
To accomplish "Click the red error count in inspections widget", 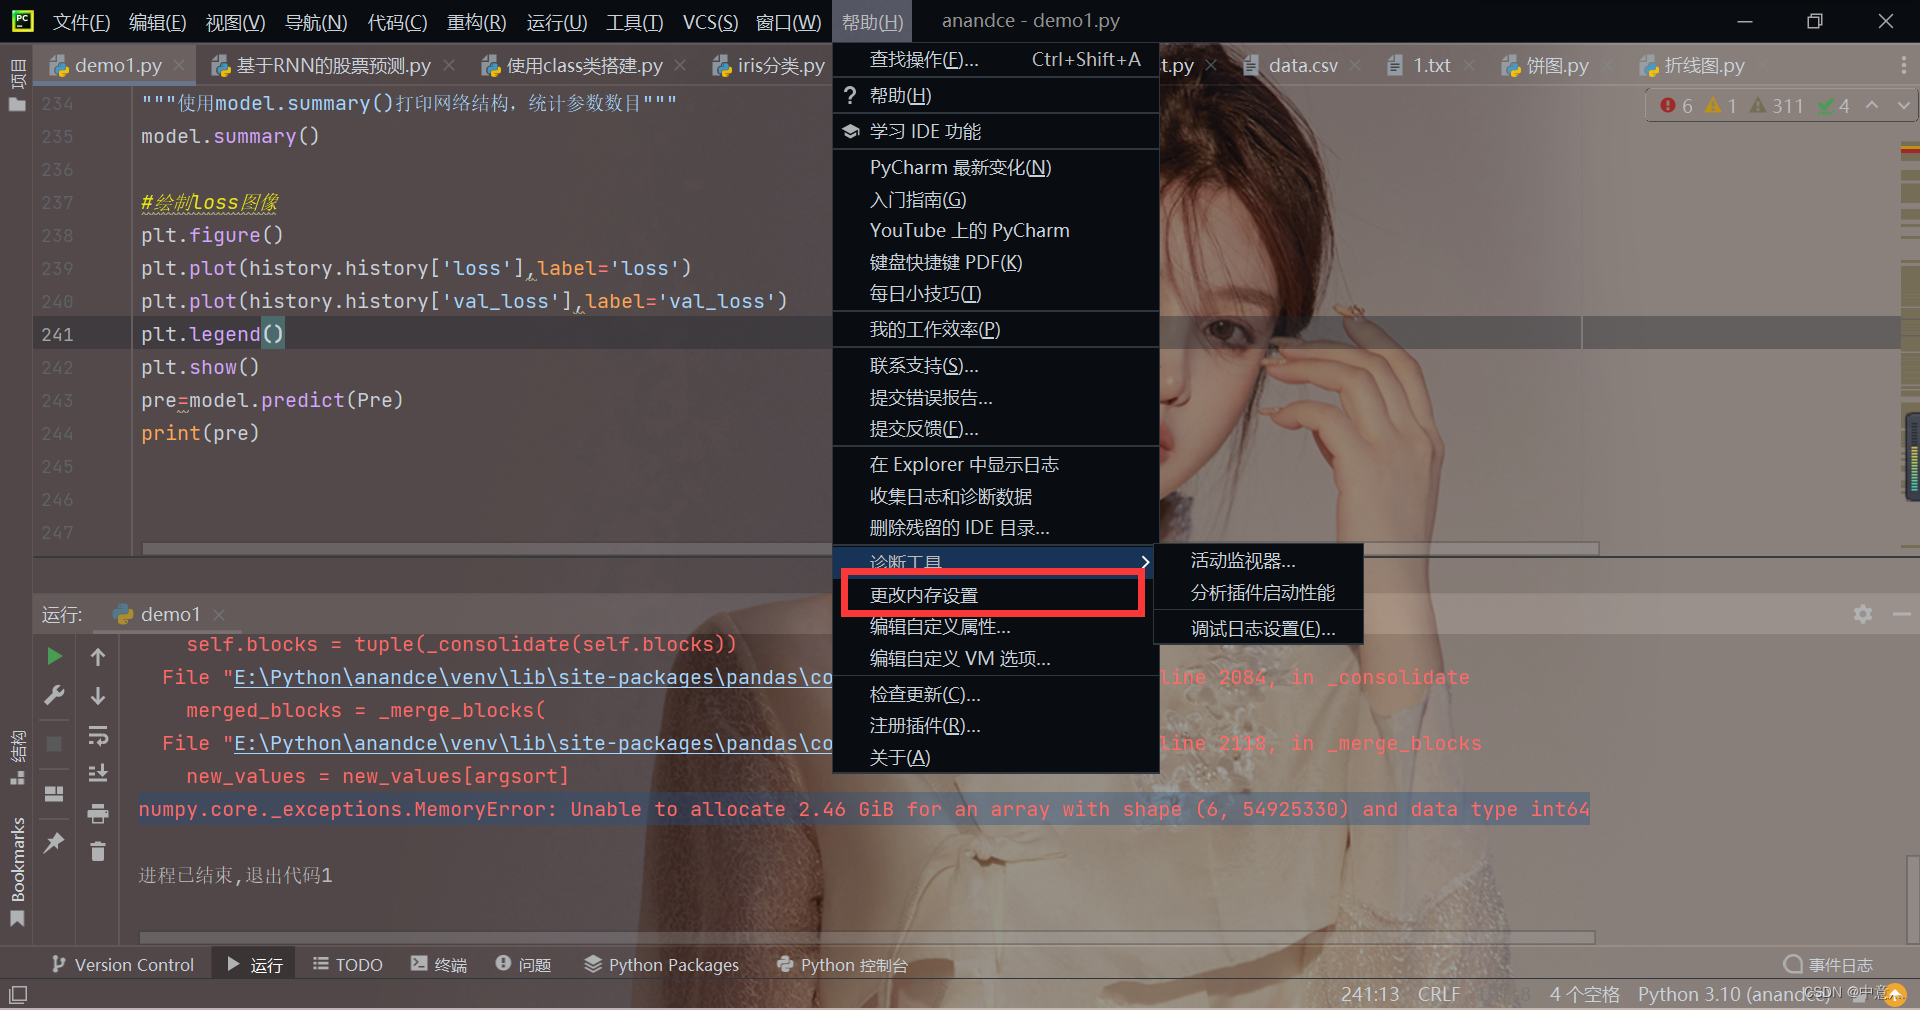I will (1674, 105).
